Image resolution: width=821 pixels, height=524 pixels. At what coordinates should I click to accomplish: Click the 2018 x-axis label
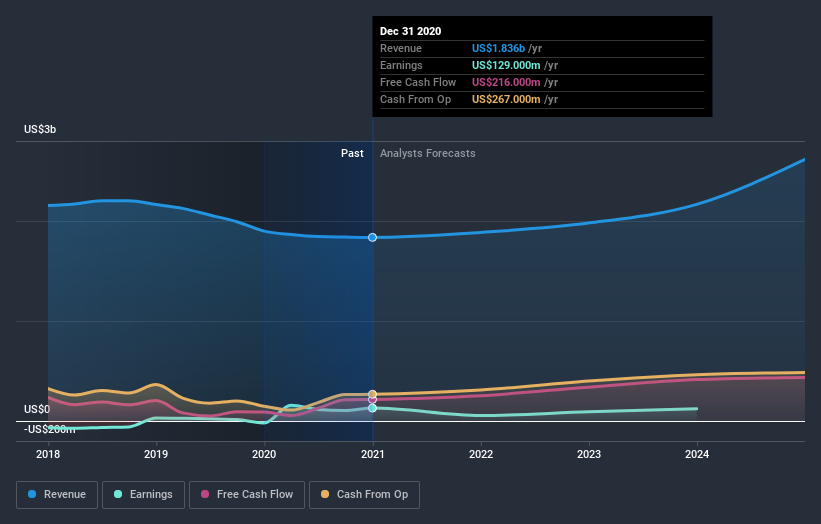tap(48, 454)
